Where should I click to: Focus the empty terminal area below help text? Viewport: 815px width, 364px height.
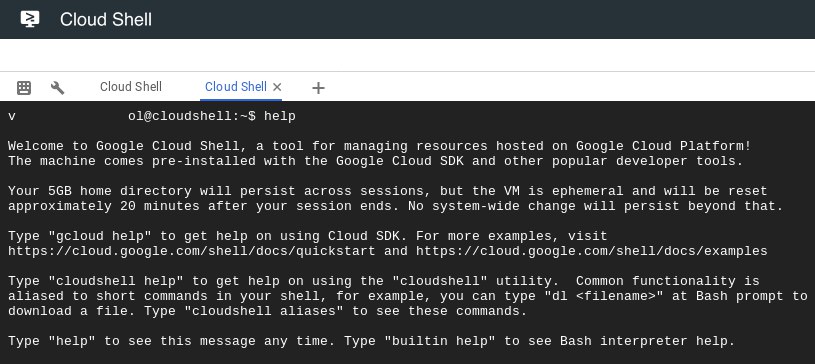coord(408,356)
